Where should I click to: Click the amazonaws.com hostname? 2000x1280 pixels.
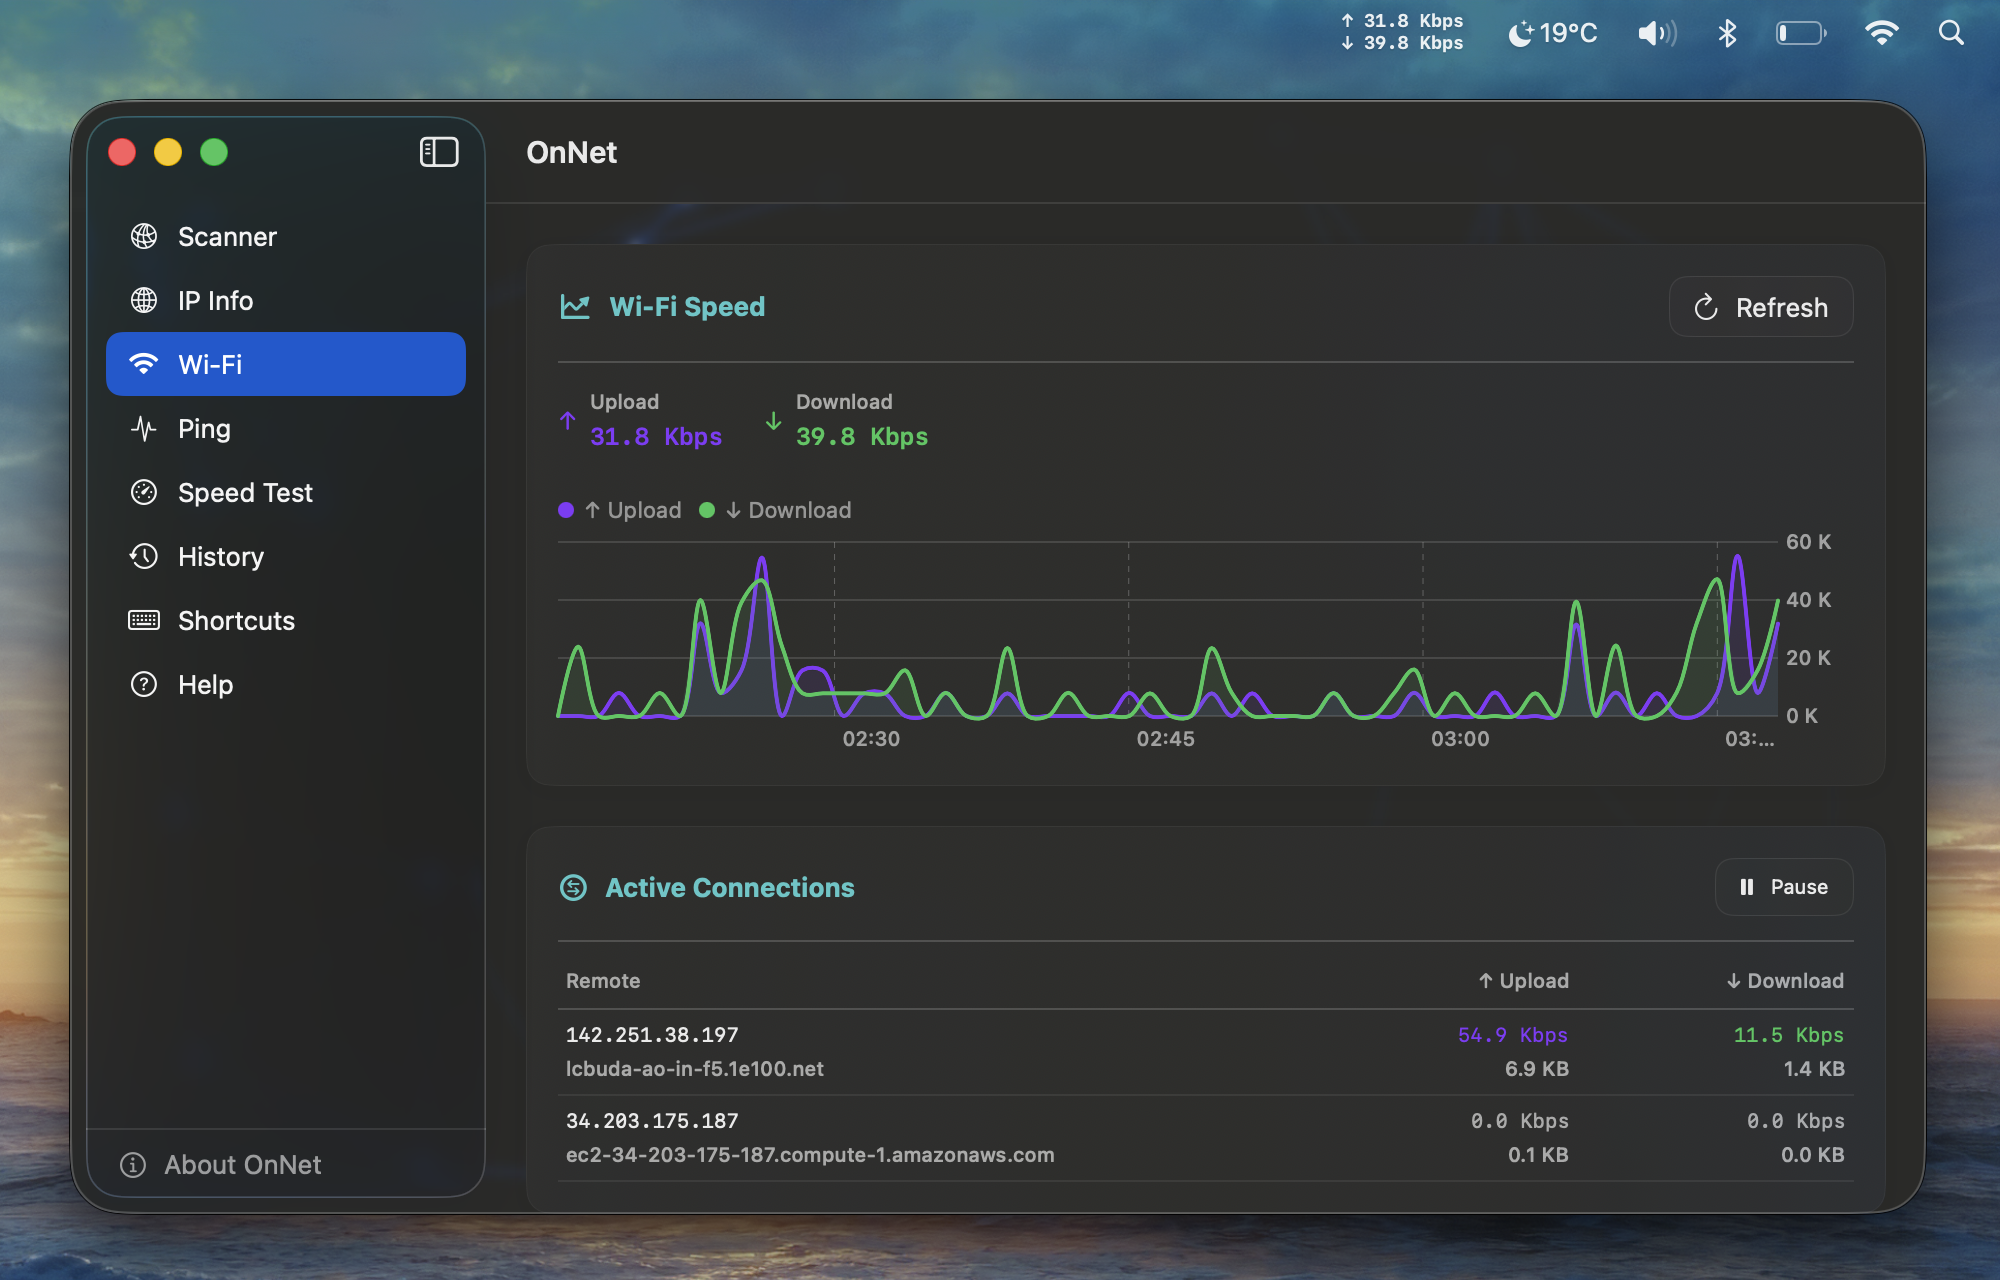click(810, 1155)
